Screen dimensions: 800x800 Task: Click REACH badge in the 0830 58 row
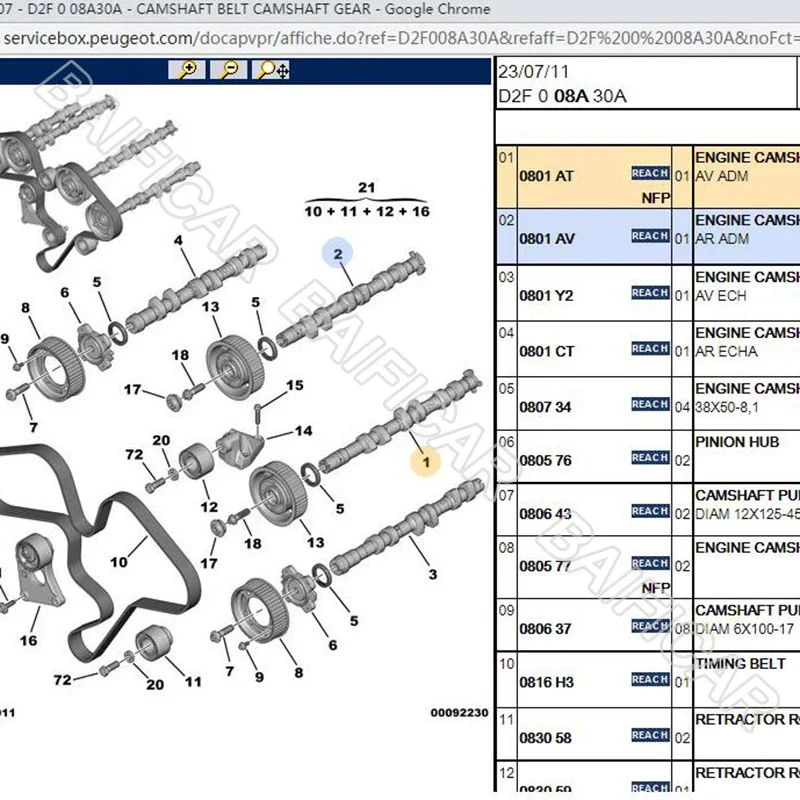click(x=650, y=735)
